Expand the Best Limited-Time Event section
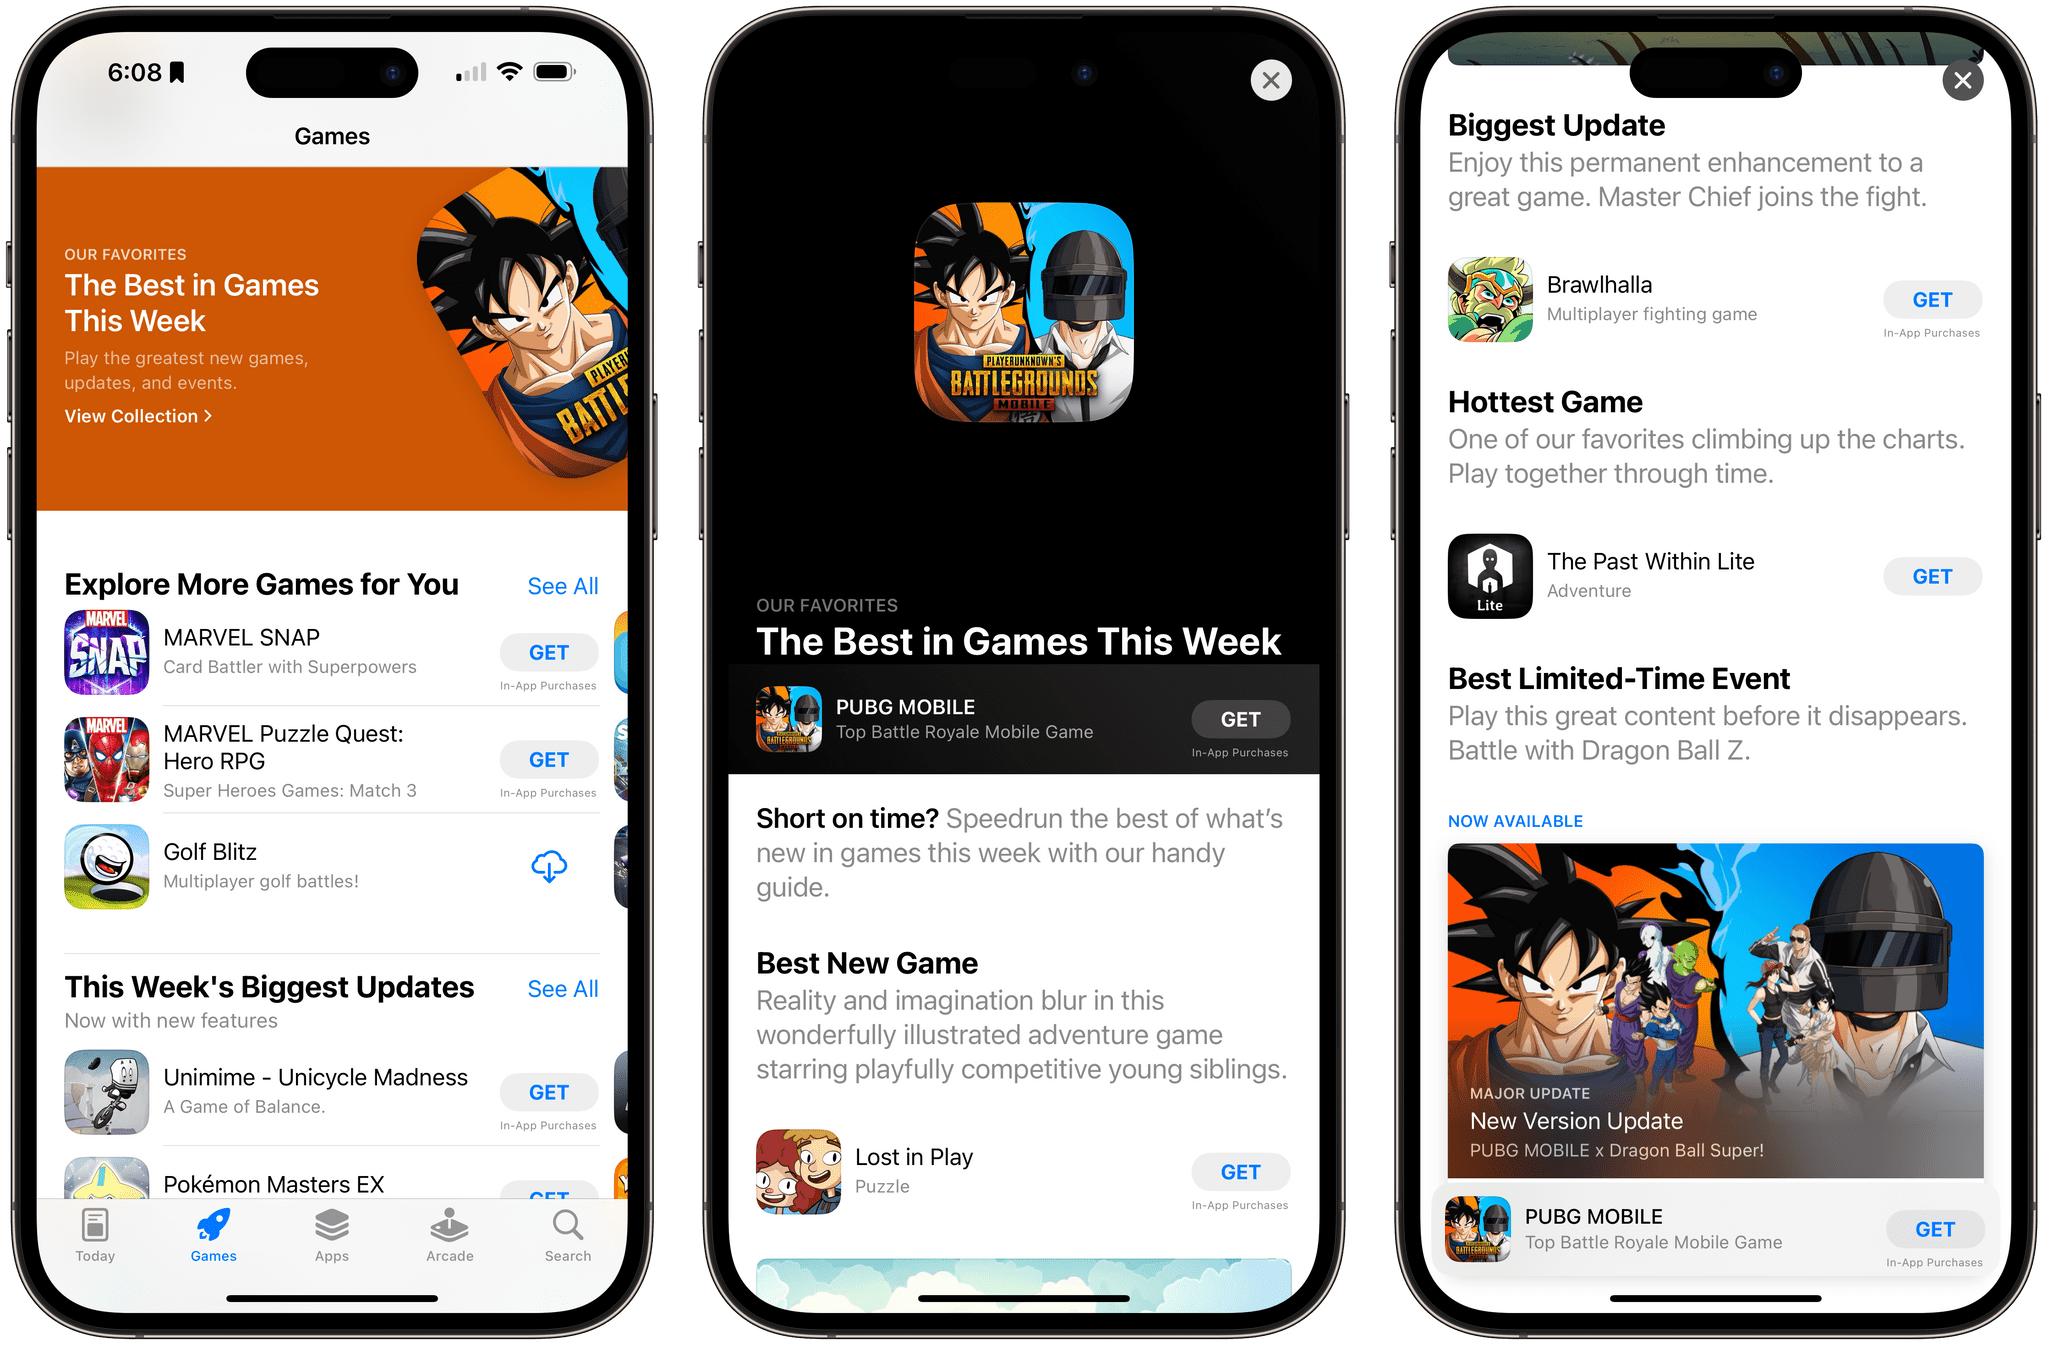 coord(1650,683)
